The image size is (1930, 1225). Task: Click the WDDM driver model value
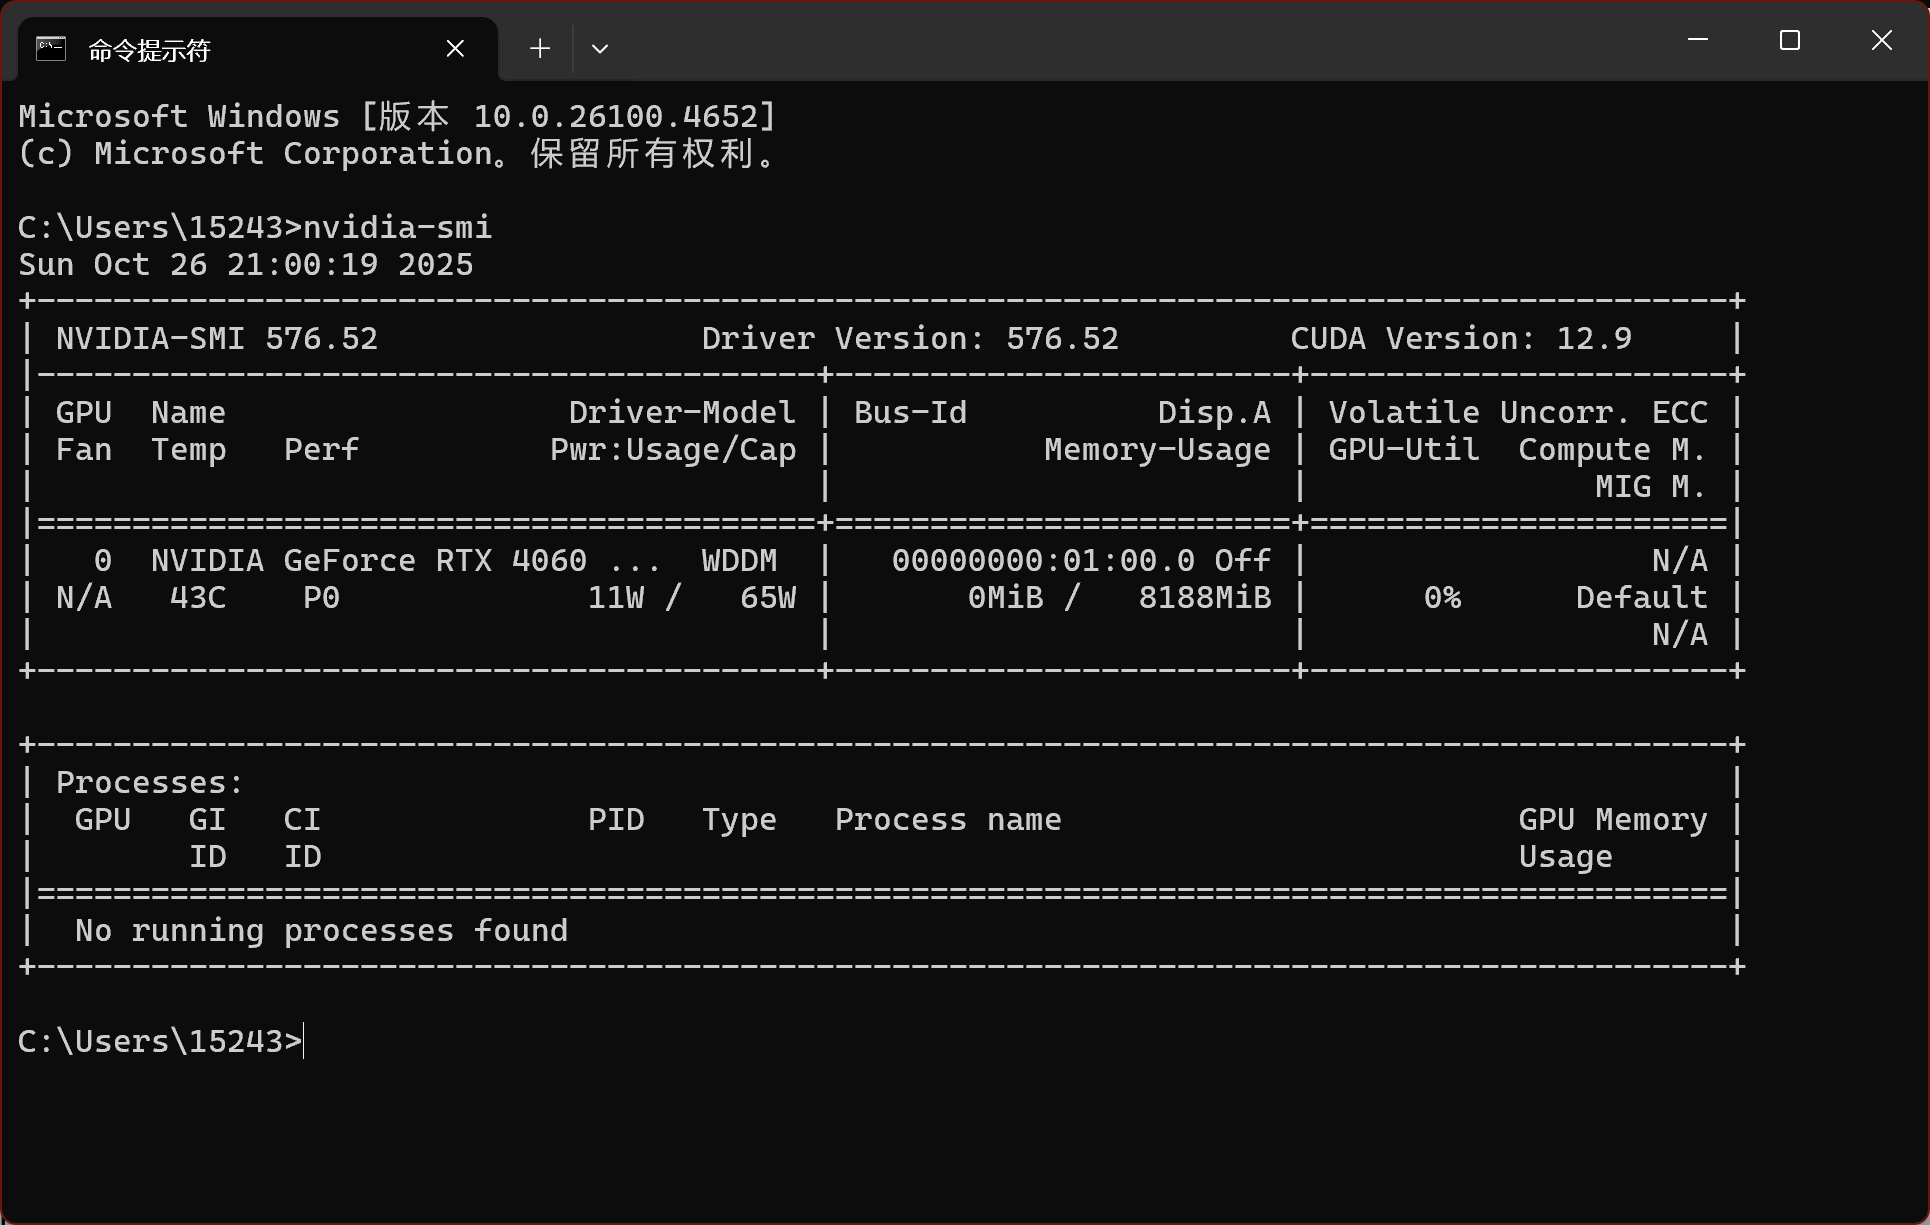(x=739, y=561)
